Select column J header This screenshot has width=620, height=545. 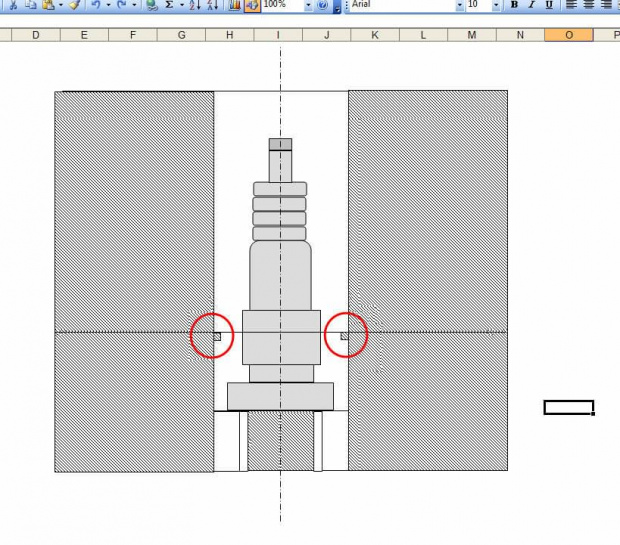tap(327, 35)
